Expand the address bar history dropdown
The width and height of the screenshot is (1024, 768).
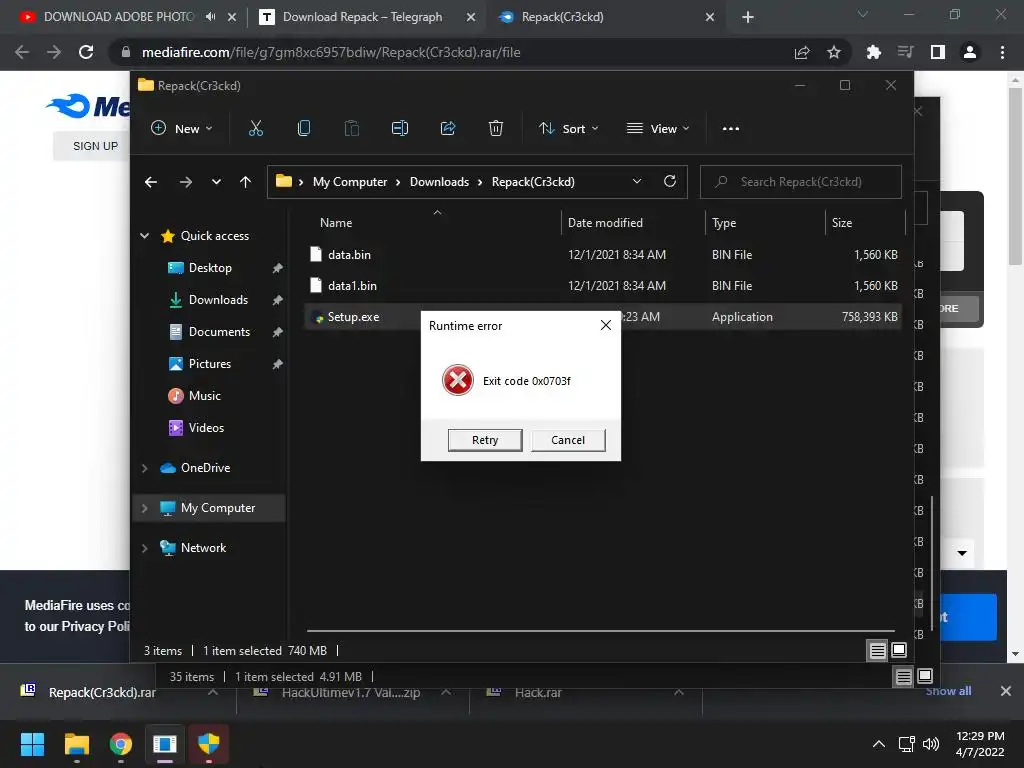(637, 182)
